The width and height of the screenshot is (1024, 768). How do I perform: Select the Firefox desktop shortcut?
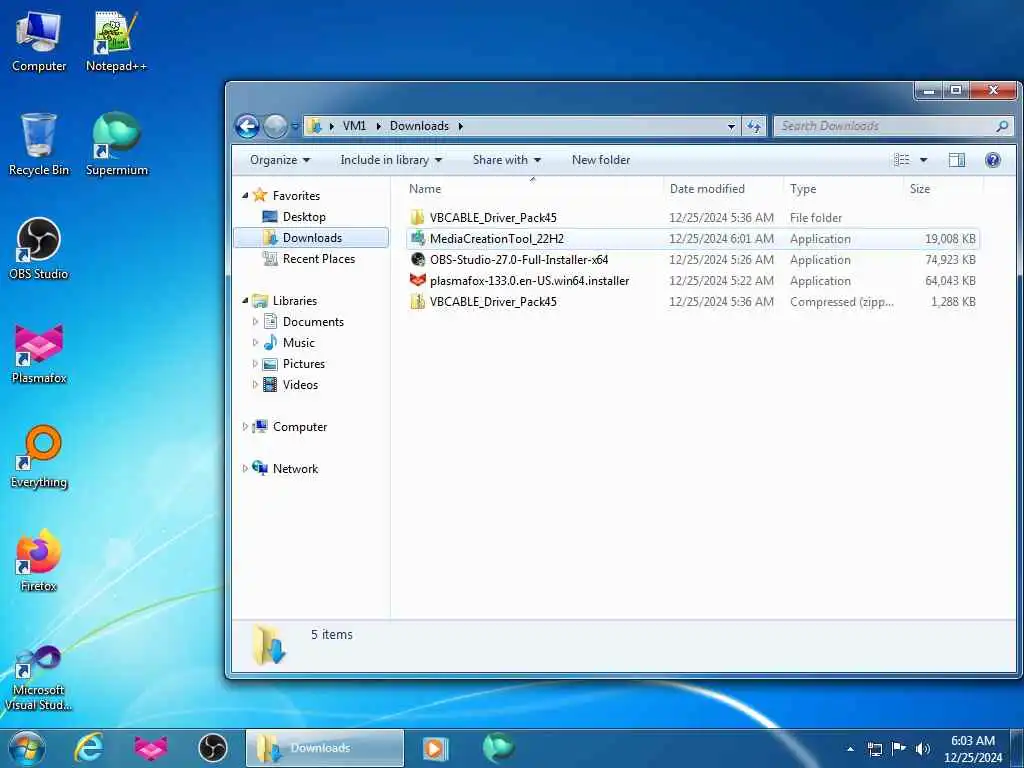click(39, 560)
